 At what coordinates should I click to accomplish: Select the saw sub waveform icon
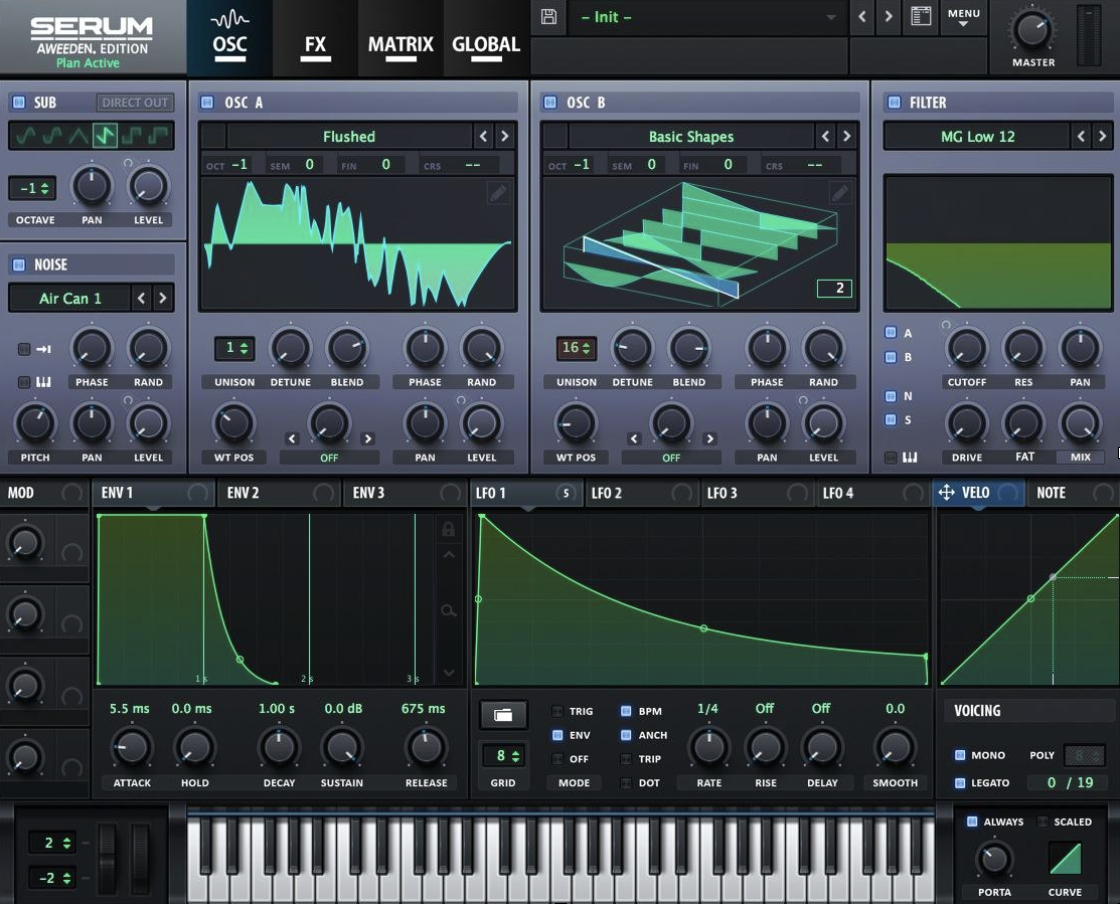coord(105,135)
